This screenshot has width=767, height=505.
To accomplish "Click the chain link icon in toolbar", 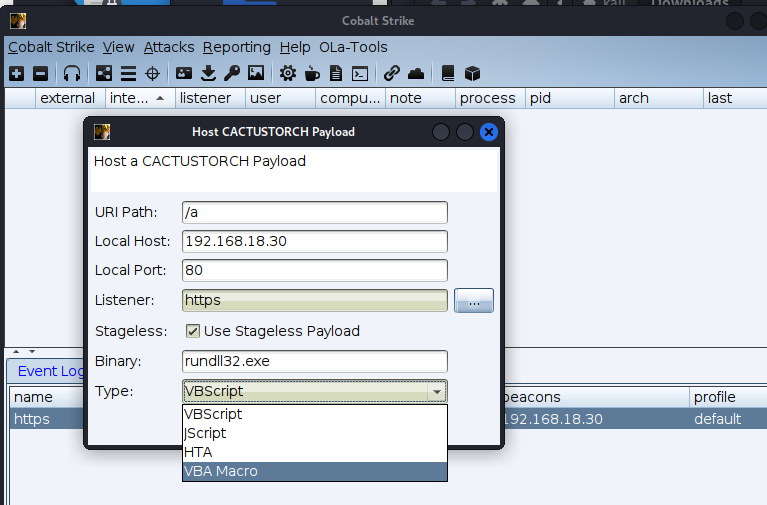I will [392, 73].
